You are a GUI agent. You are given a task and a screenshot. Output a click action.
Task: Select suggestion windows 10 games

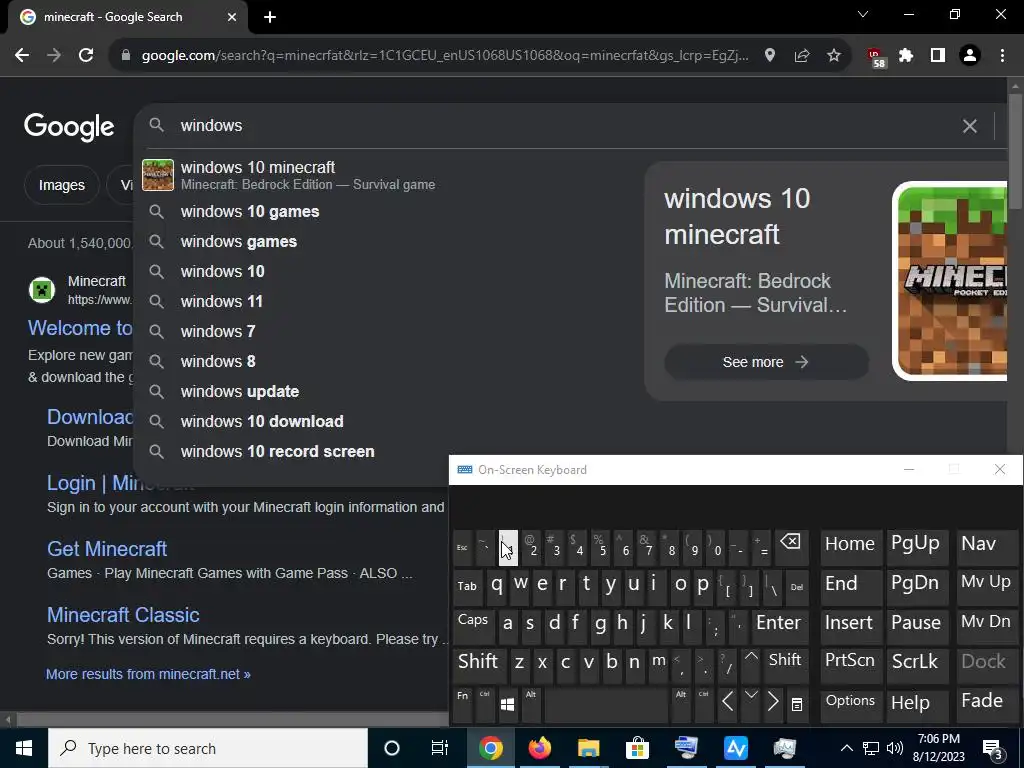tap(388, 212)
